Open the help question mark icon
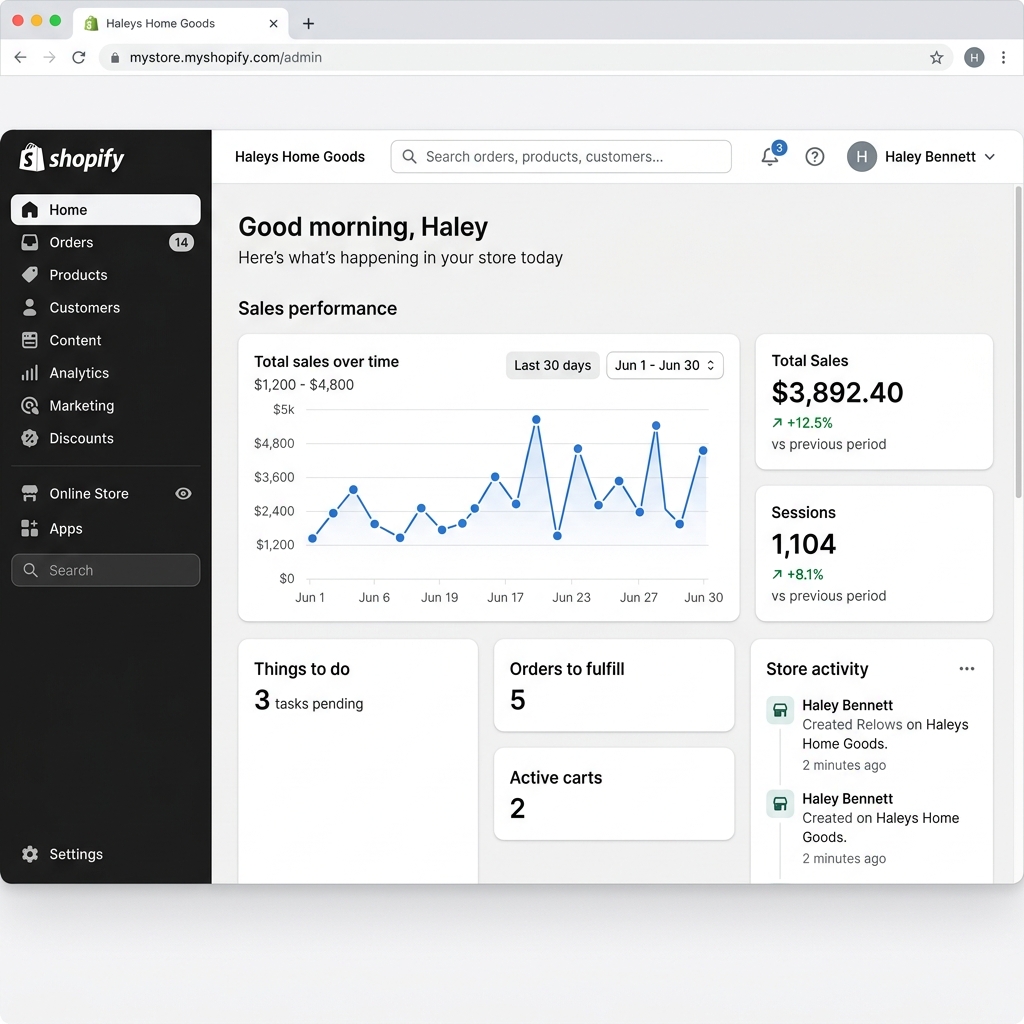The height and width of the screenshot is (1024, 1024). pyautogui.click(x=814, y=157)
